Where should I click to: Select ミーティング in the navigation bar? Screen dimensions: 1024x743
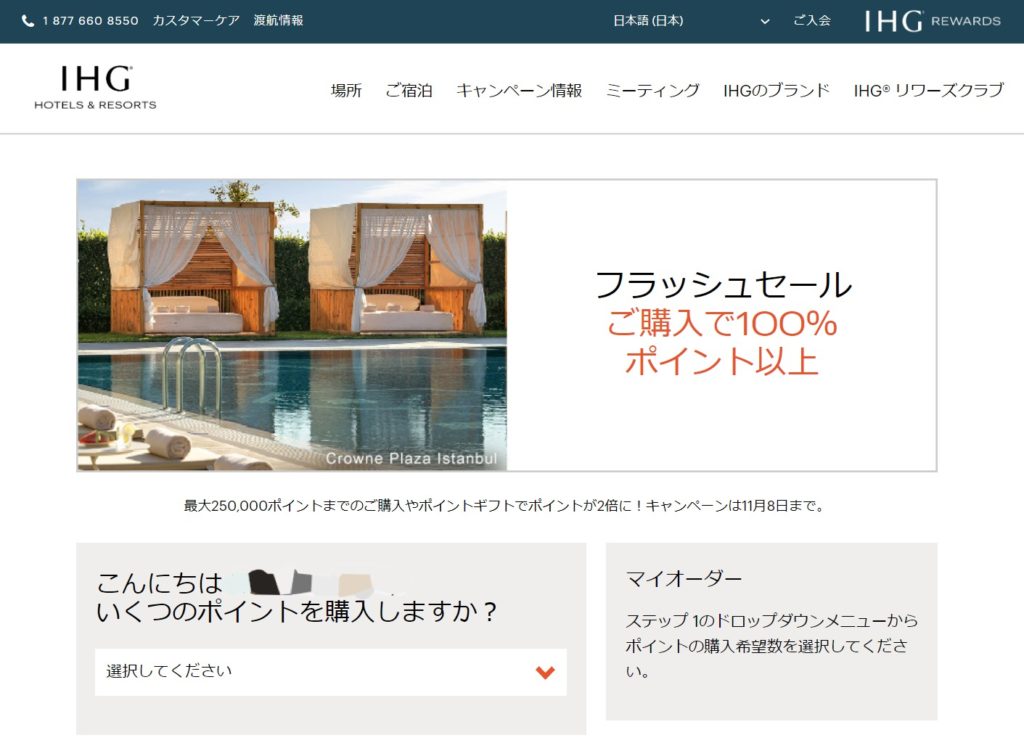click(652, 90)
